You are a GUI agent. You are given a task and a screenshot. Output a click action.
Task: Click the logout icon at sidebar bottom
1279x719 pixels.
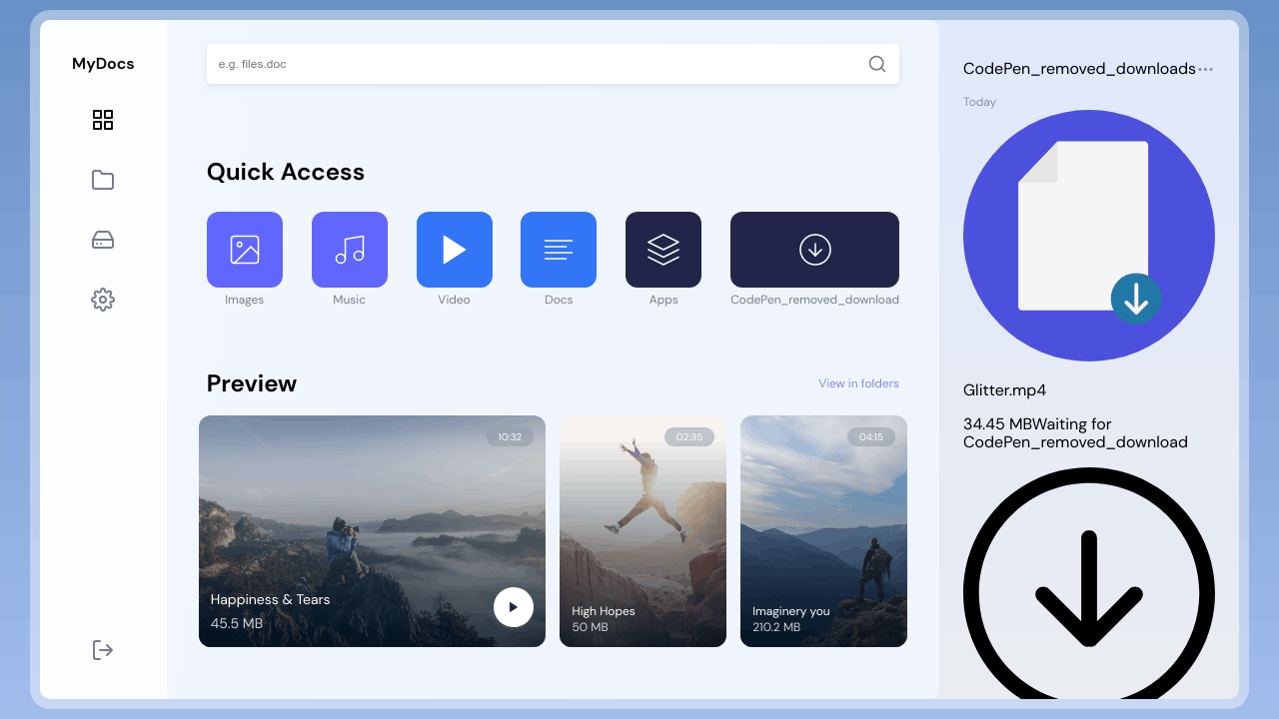(x=103, y=650)
